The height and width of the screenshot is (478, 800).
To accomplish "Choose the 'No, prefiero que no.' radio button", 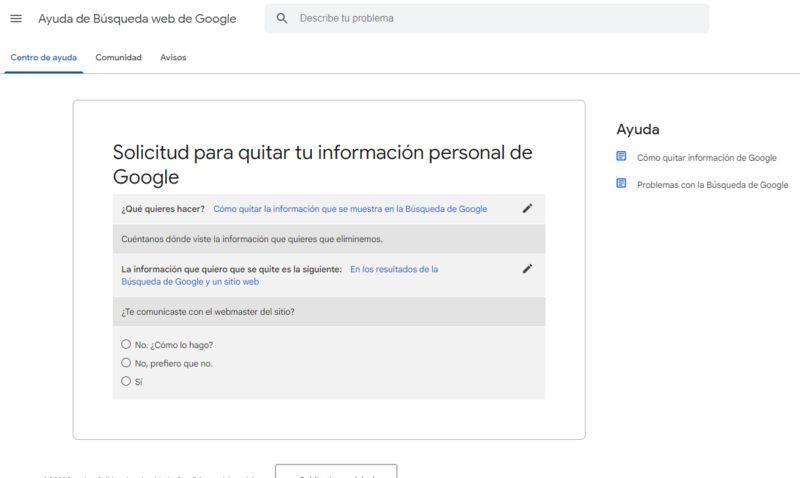I will click(126, 363).
